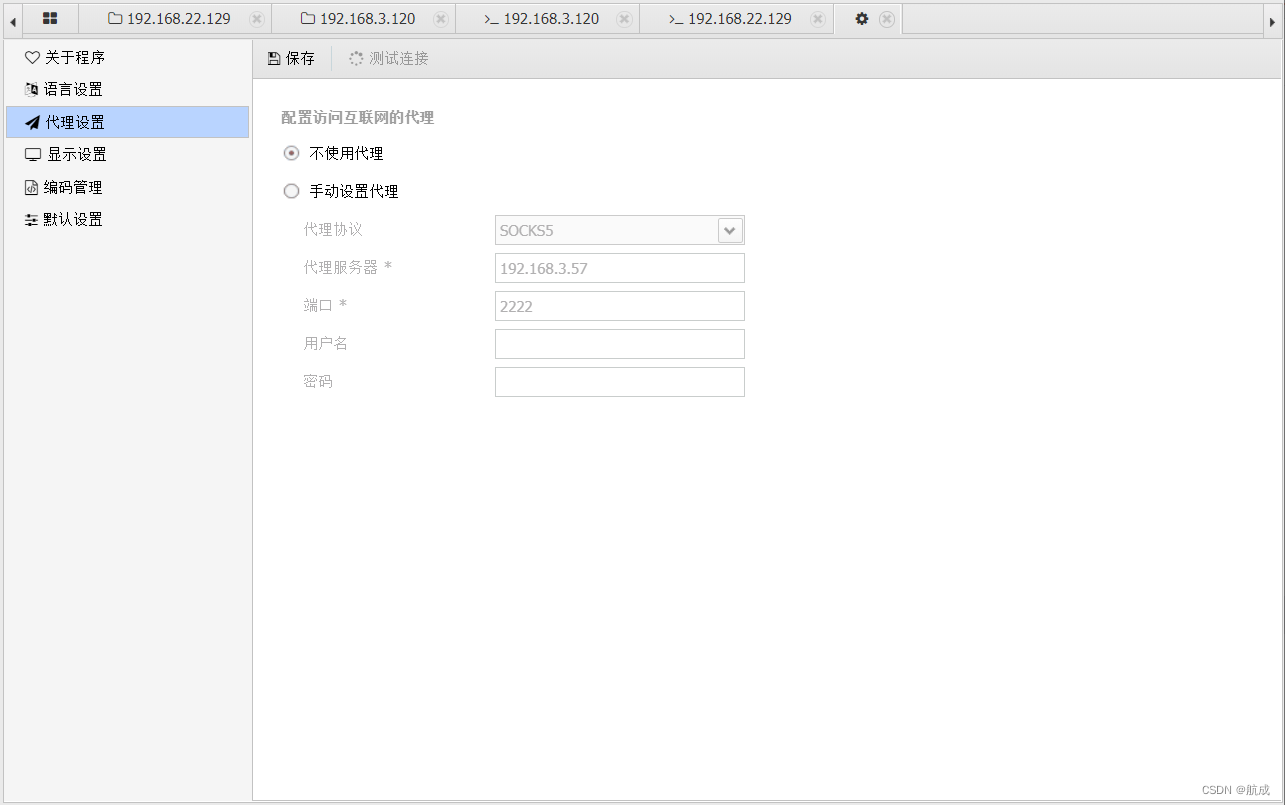The height and width of the screenshot is (805, 1285).
Task: Select the settings gear tab
Action: click(x=862, y=19)
